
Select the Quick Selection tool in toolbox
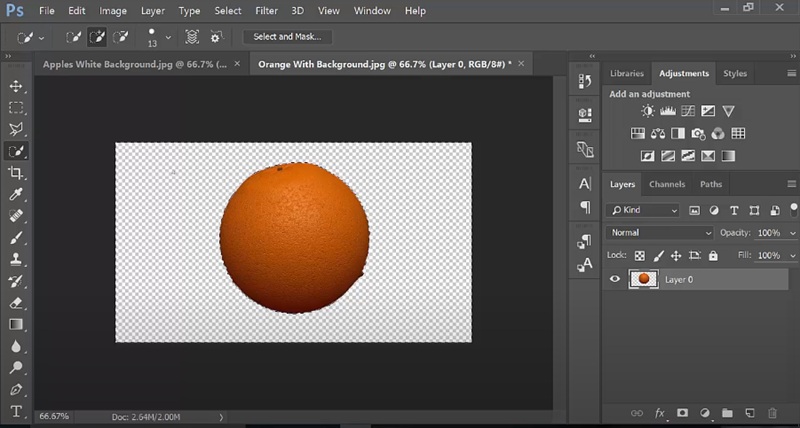pyautogui.click(x=16, y=151)
